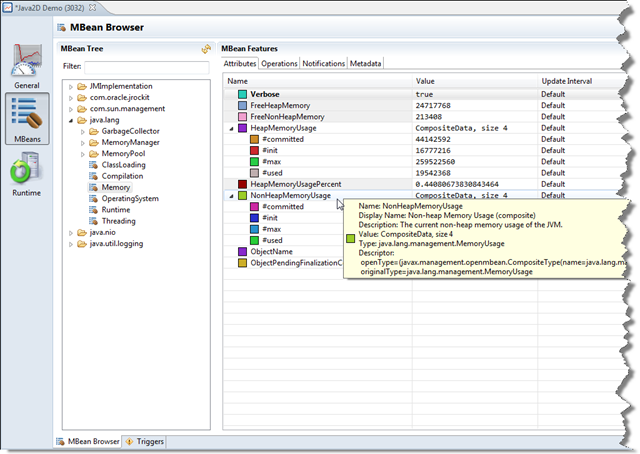Click the Verbose value true
Viewport: 640px width, 454px height.
coord(424,94)
